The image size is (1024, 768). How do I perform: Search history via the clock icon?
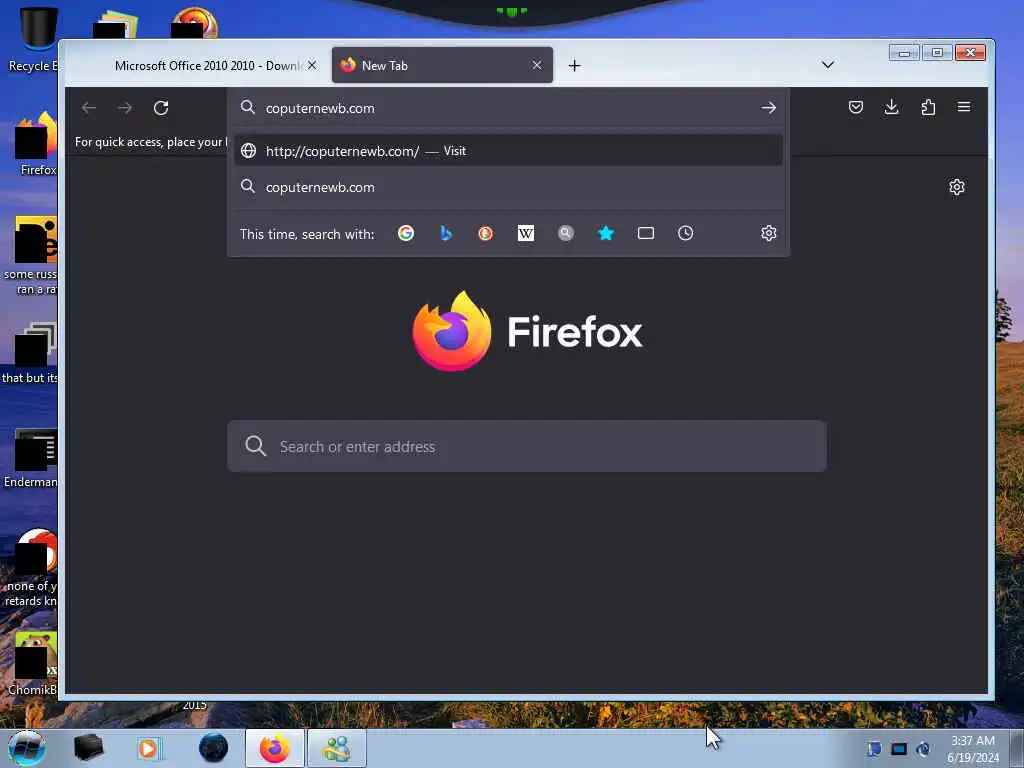(686, 233)
